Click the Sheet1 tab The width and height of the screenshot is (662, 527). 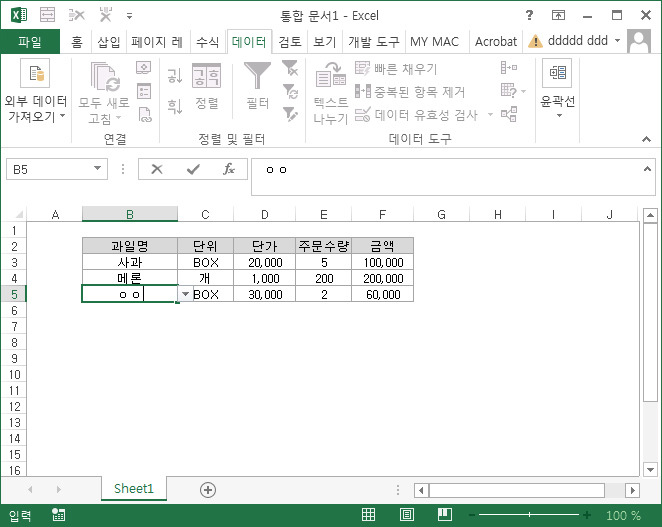point(134,489)
